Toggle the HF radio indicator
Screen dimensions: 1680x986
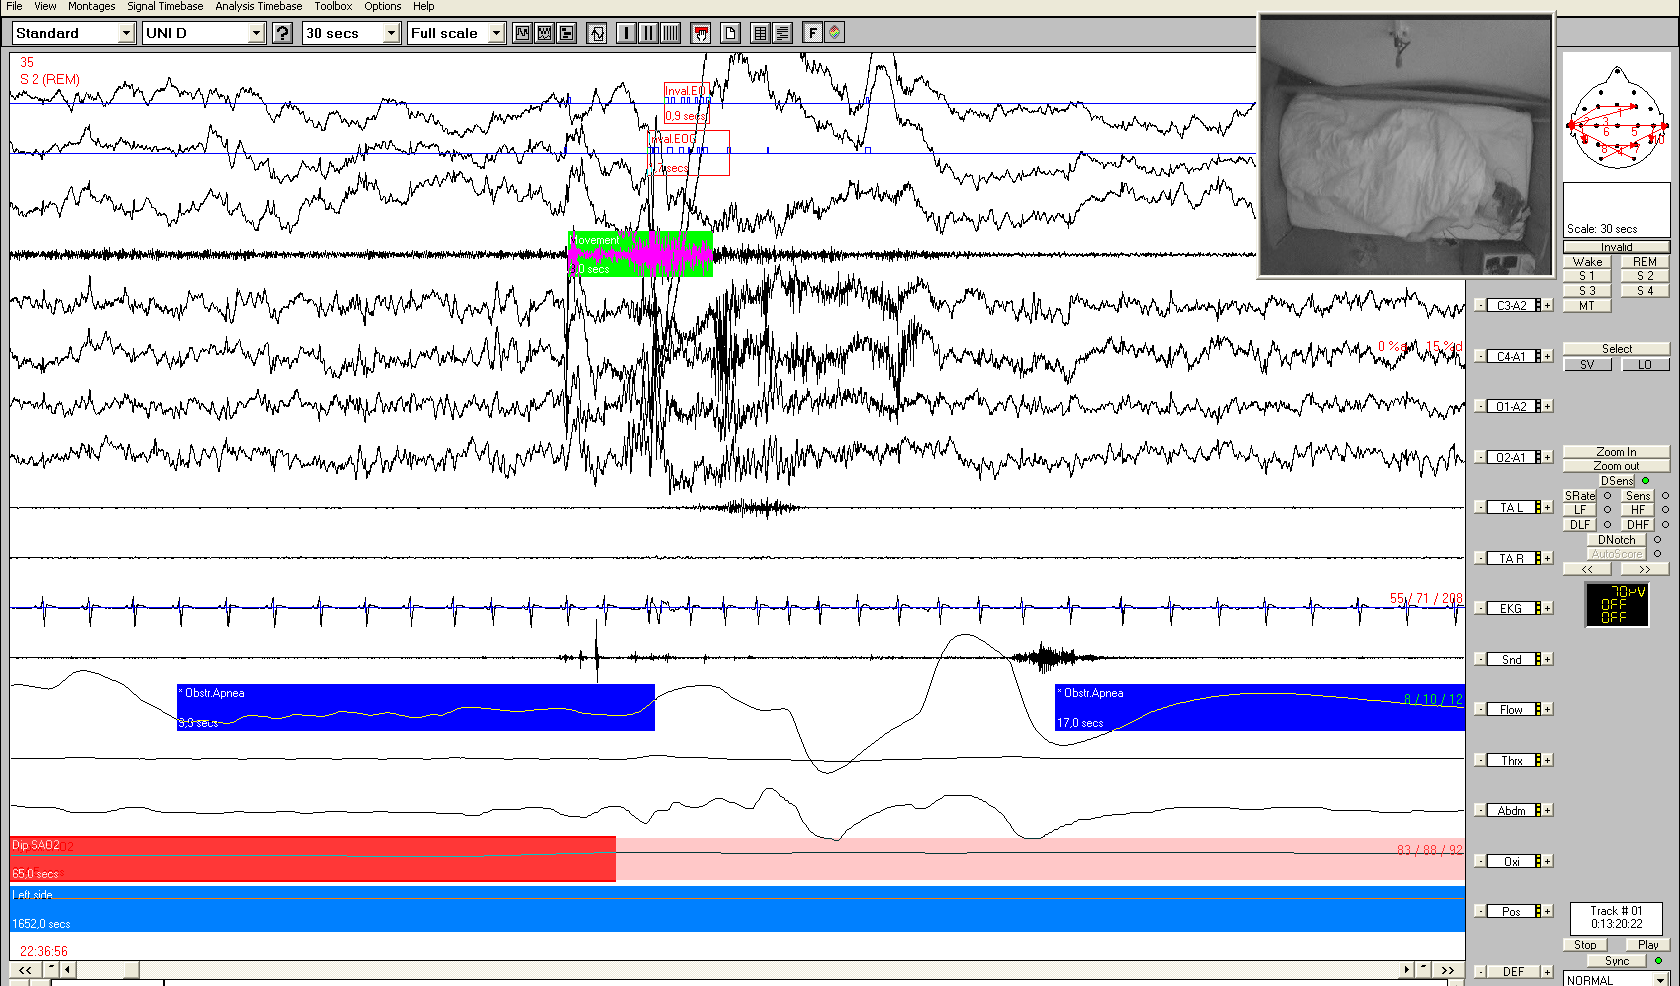click(1665, 510)
